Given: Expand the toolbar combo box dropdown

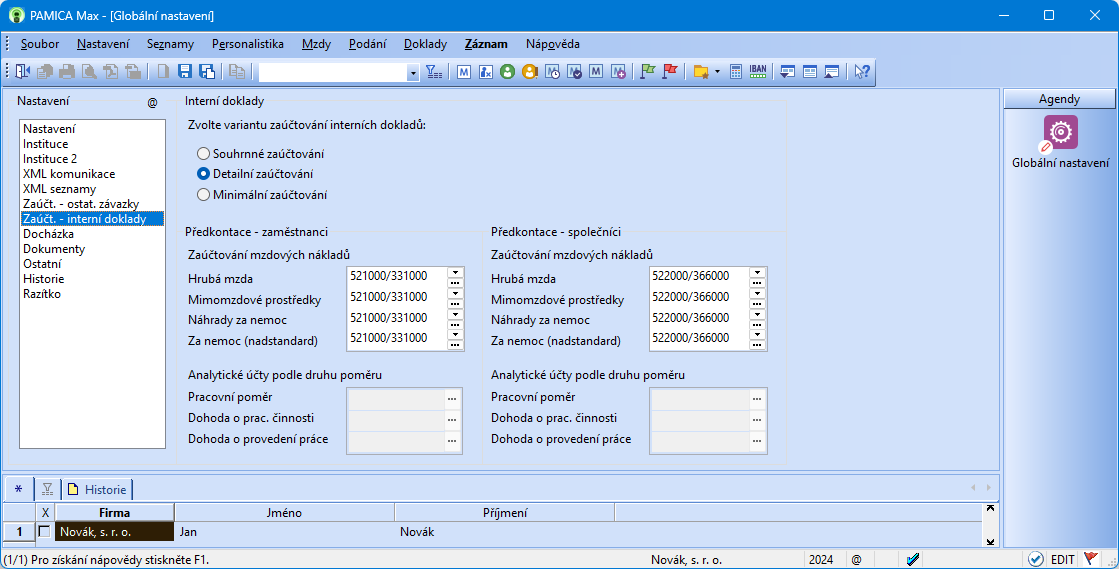Looking at the screenshot, I should click(x=413, y=72).
